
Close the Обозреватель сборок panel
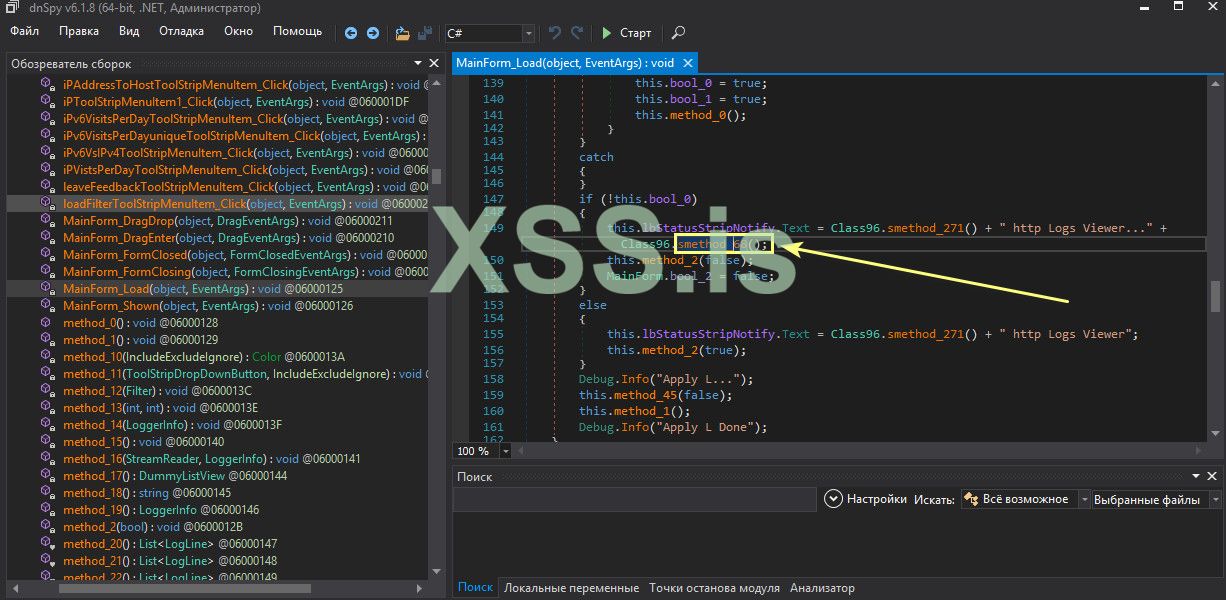pos(434,64)
